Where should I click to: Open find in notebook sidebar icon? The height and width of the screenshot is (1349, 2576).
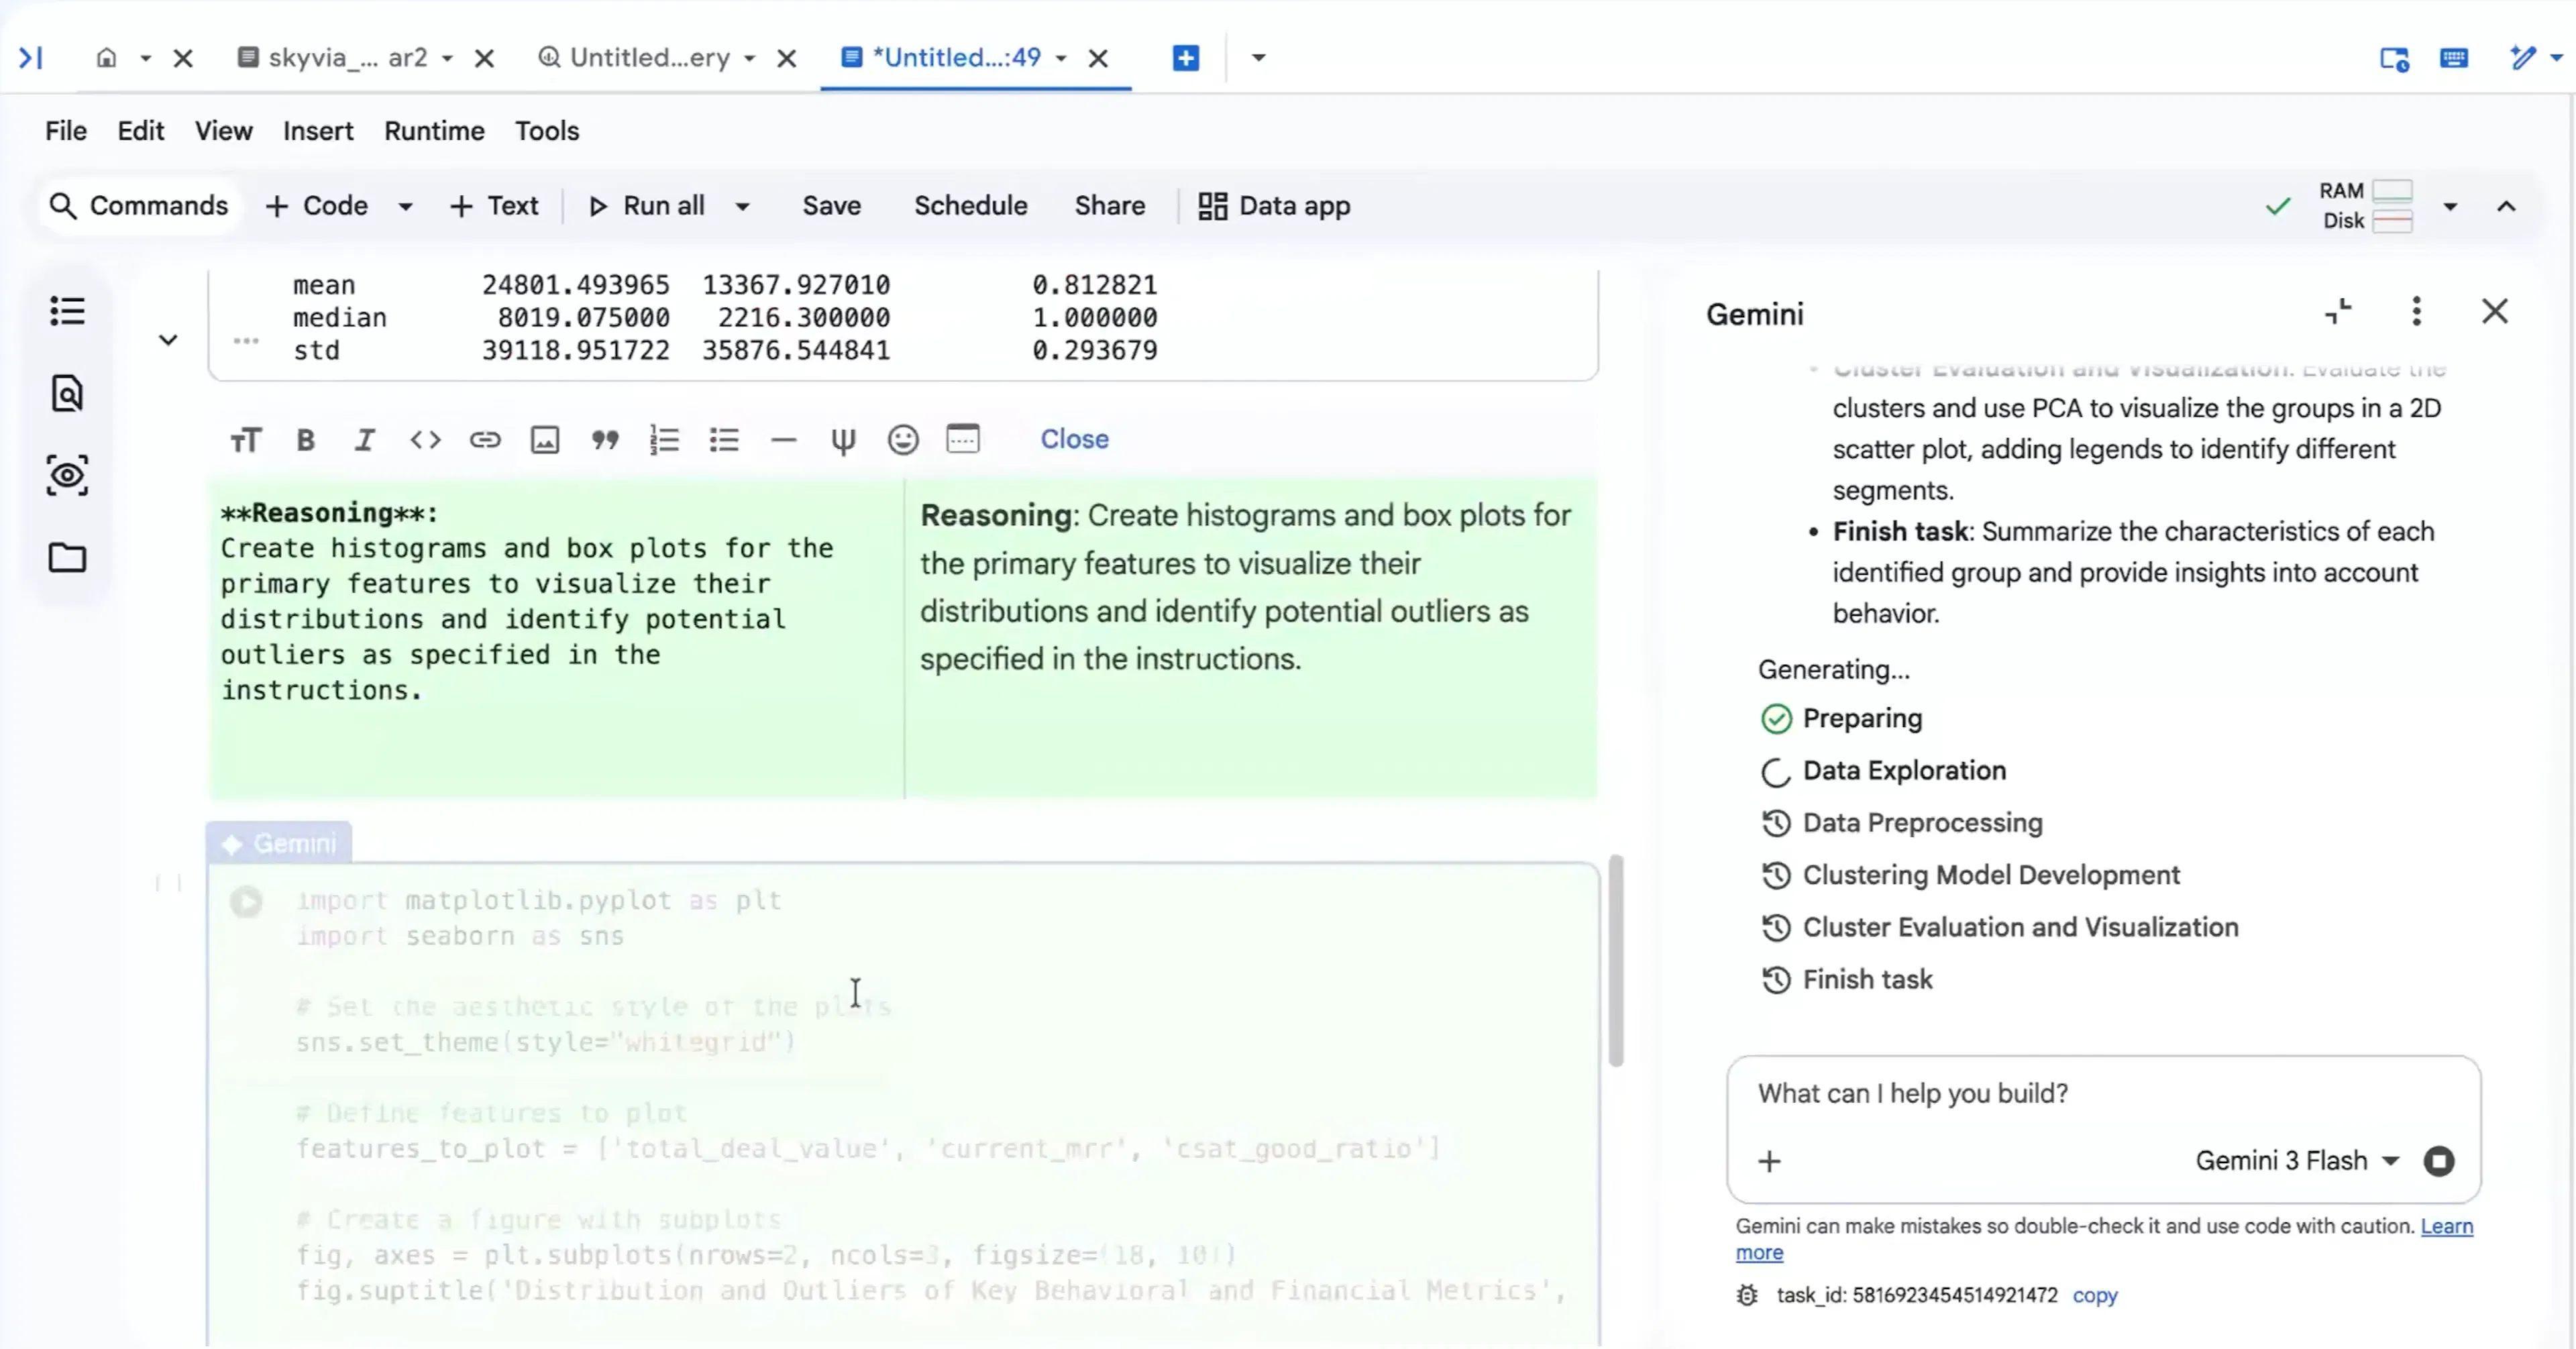[x=67, y=394]
